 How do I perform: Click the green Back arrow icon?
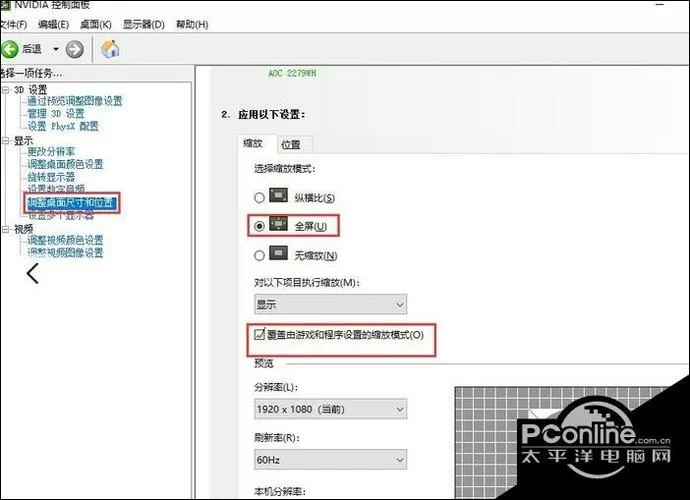pos(8,49)
